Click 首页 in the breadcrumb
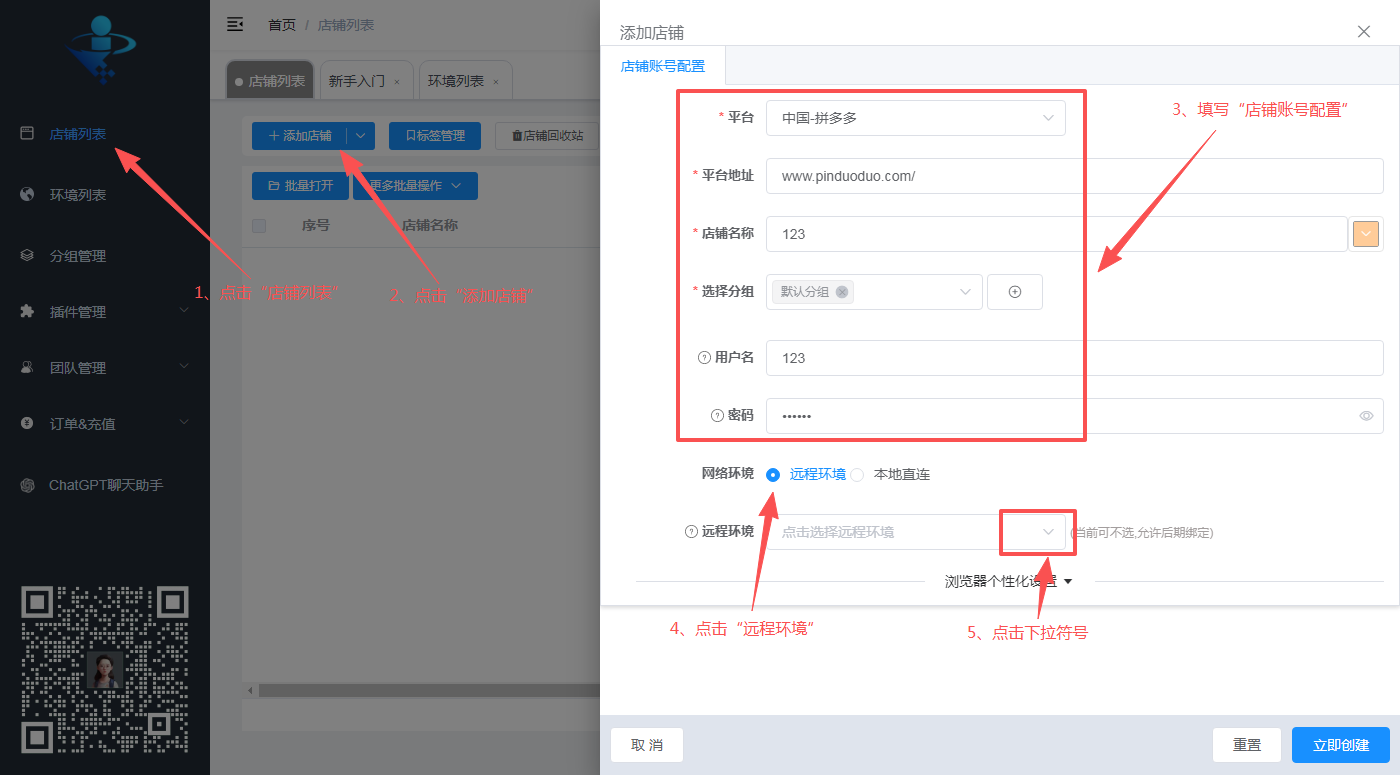 tap(281, 24)
